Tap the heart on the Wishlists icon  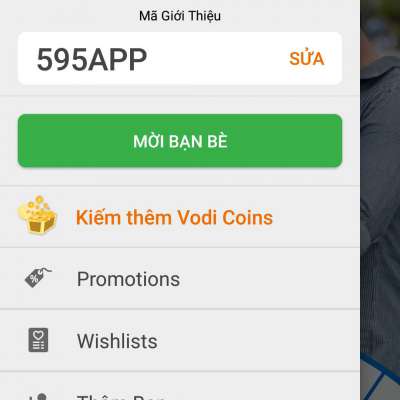[x=38, y=334]
